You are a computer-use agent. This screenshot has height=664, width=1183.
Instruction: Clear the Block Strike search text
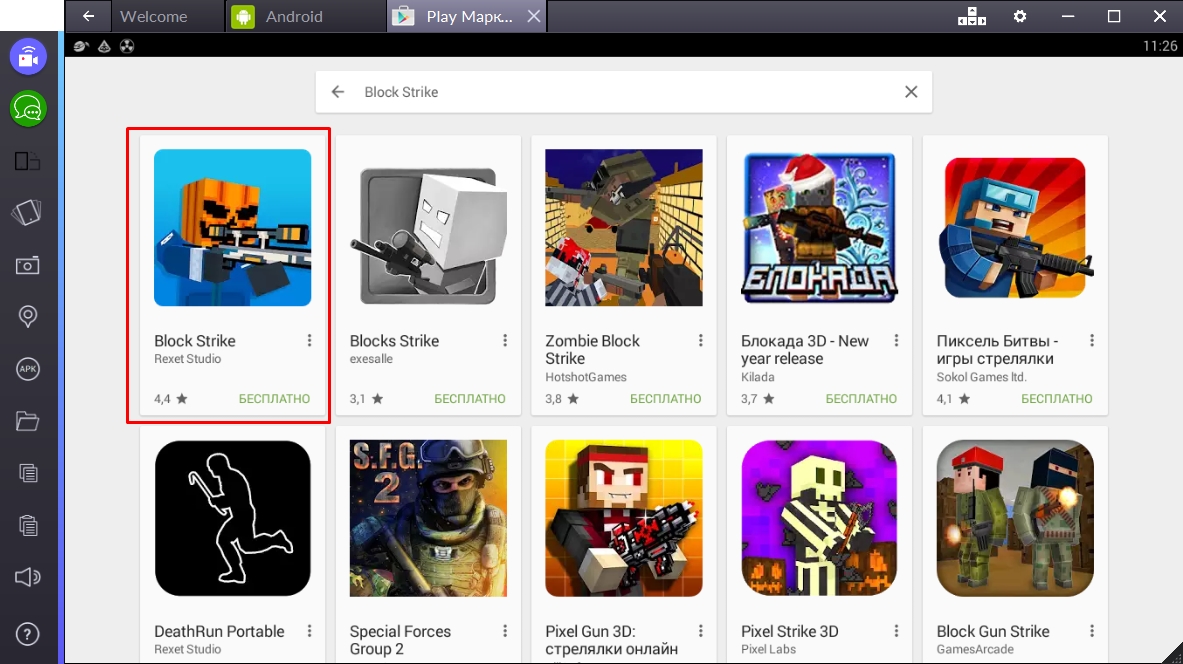click(x=911, y=92)
